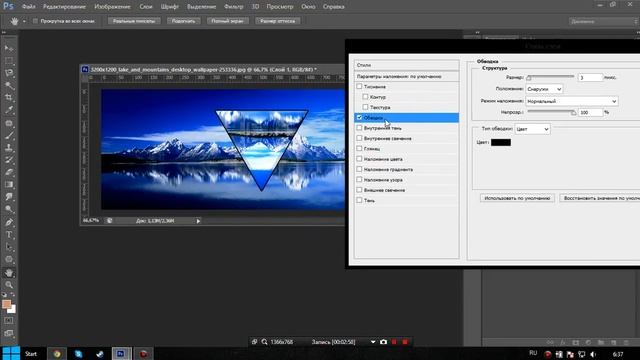Select the History Brush tool
The height and width of the screenshot is (360, 640).
pyautogui.click(x=9, y=160)
